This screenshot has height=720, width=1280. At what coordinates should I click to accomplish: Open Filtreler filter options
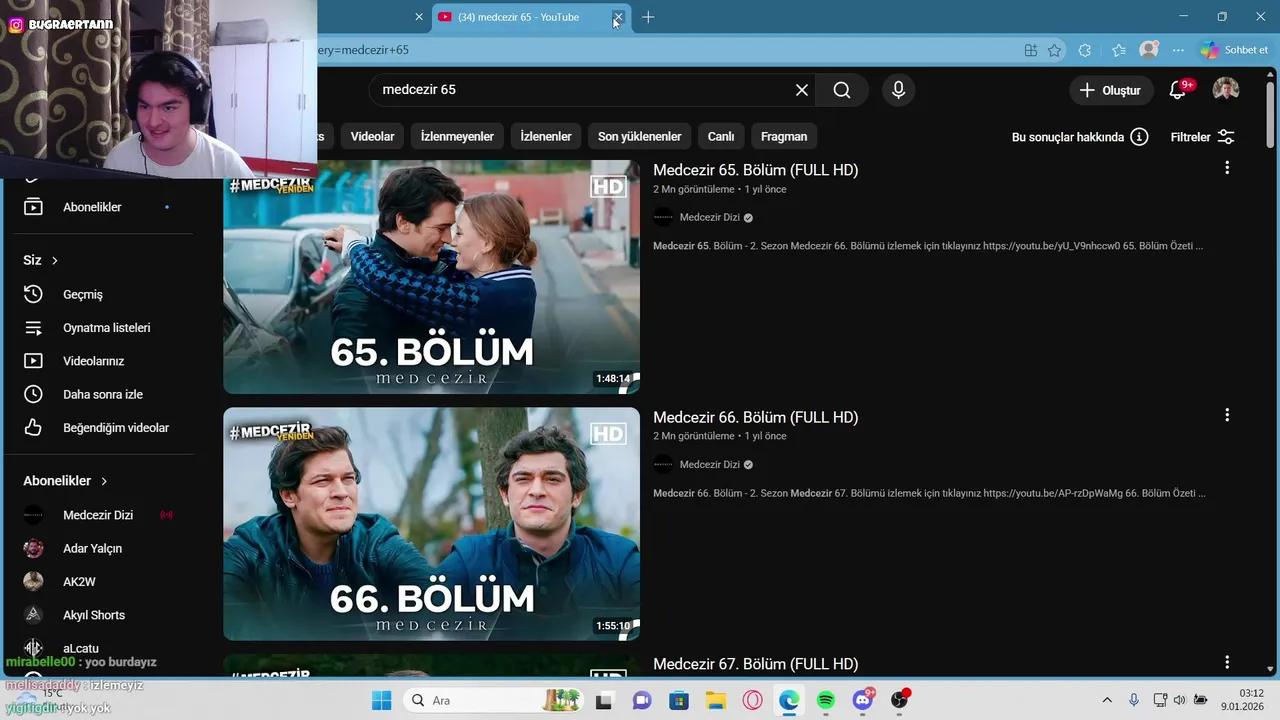[x=1202, y=137]
